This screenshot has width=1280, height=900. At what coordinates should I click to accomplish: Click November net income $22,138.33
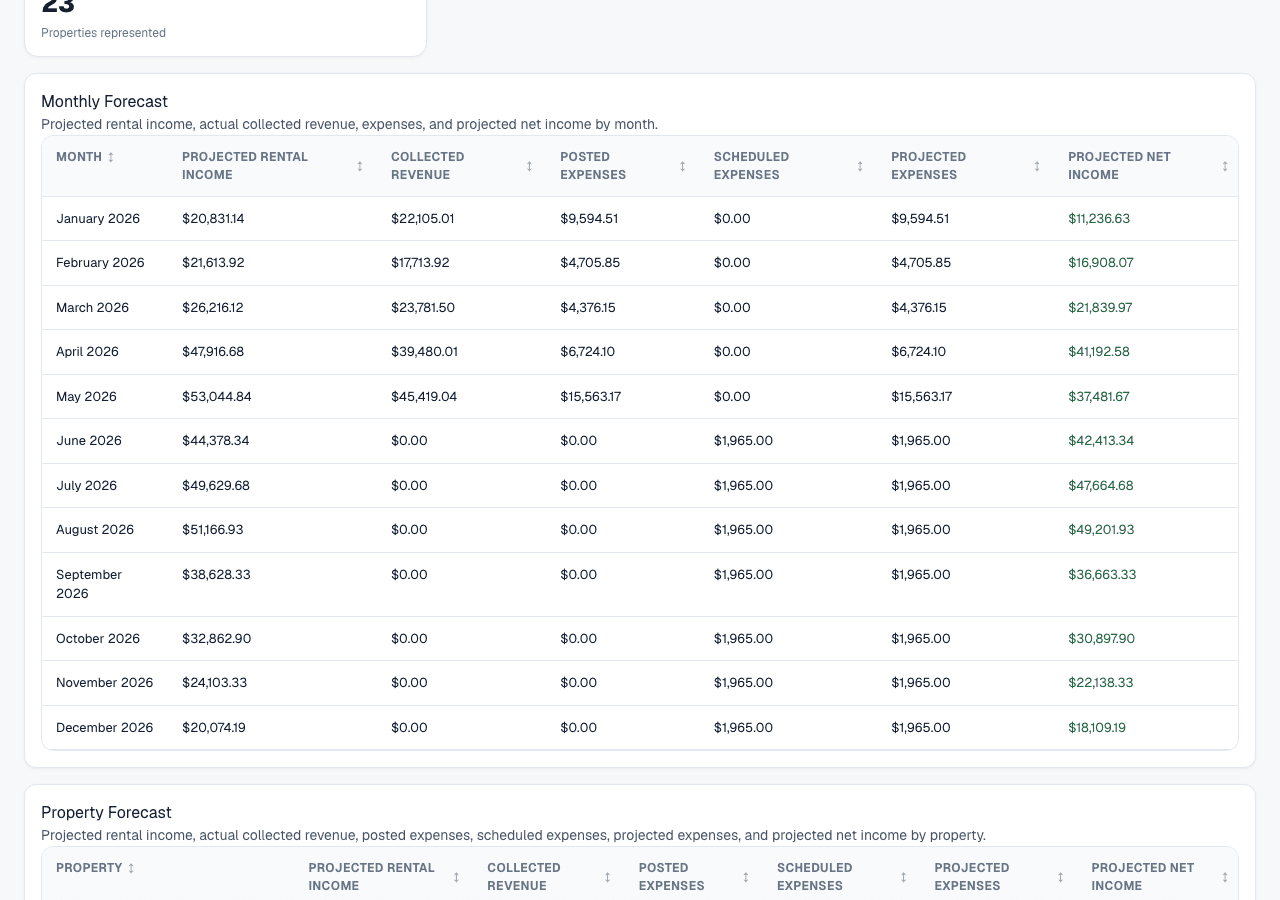pos(1100,683)
